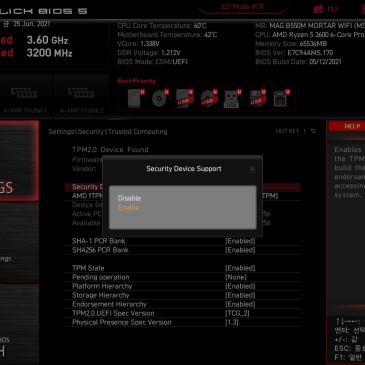Click HOT KEY button
This screenshot has height=365, width=365.
click(287, 131)
